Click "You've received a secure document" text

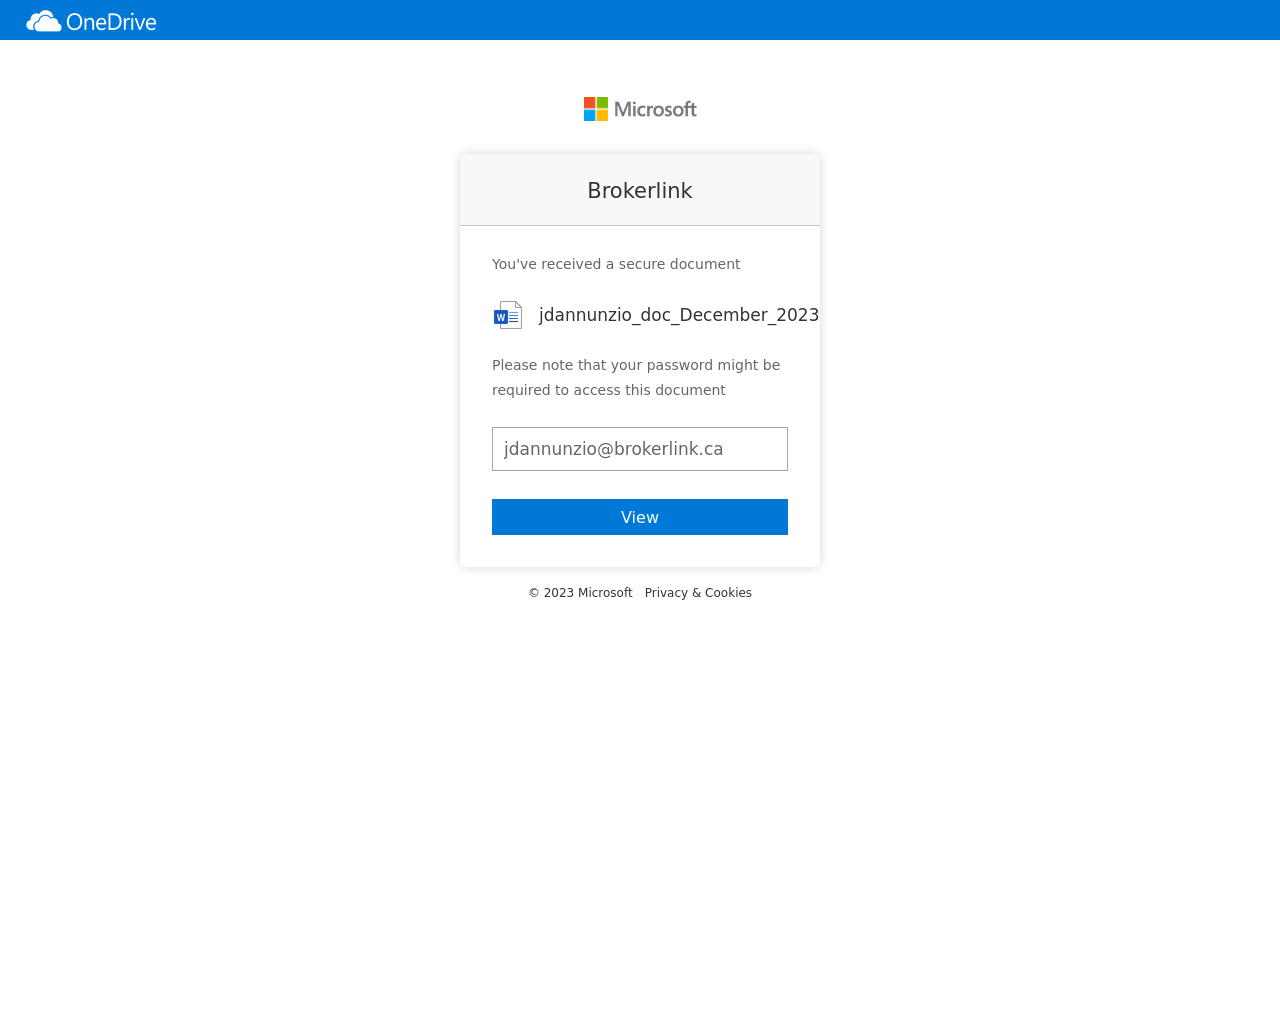coord(616,264)
